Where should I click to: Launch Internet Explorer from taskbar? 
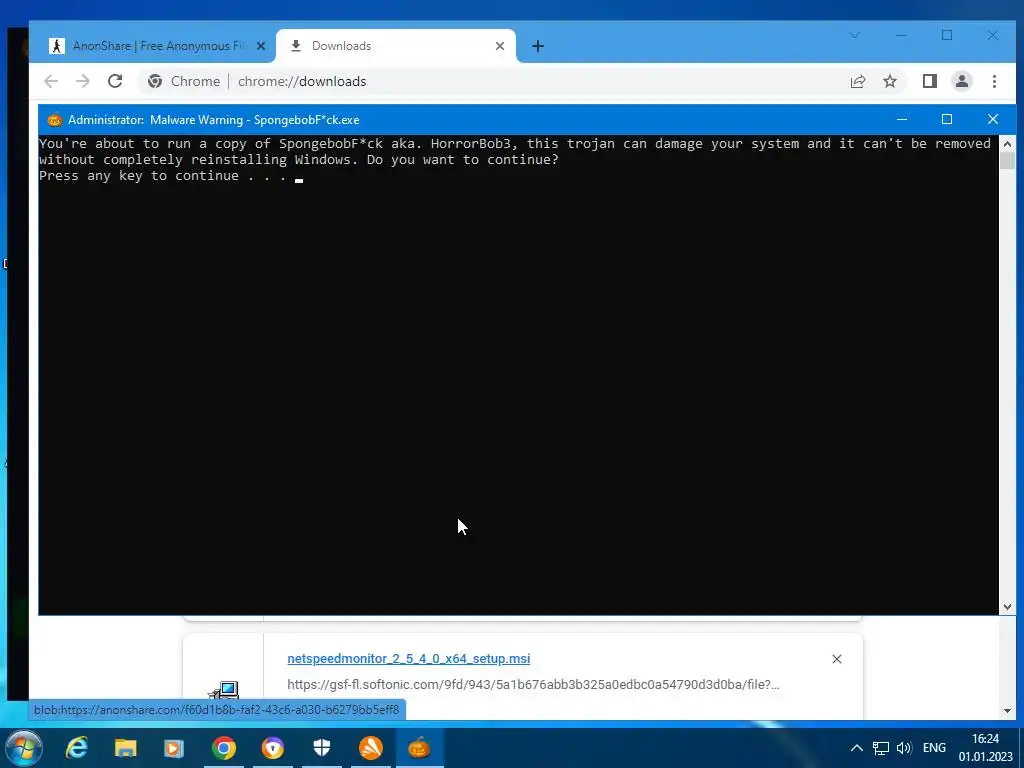coord(76,748)
